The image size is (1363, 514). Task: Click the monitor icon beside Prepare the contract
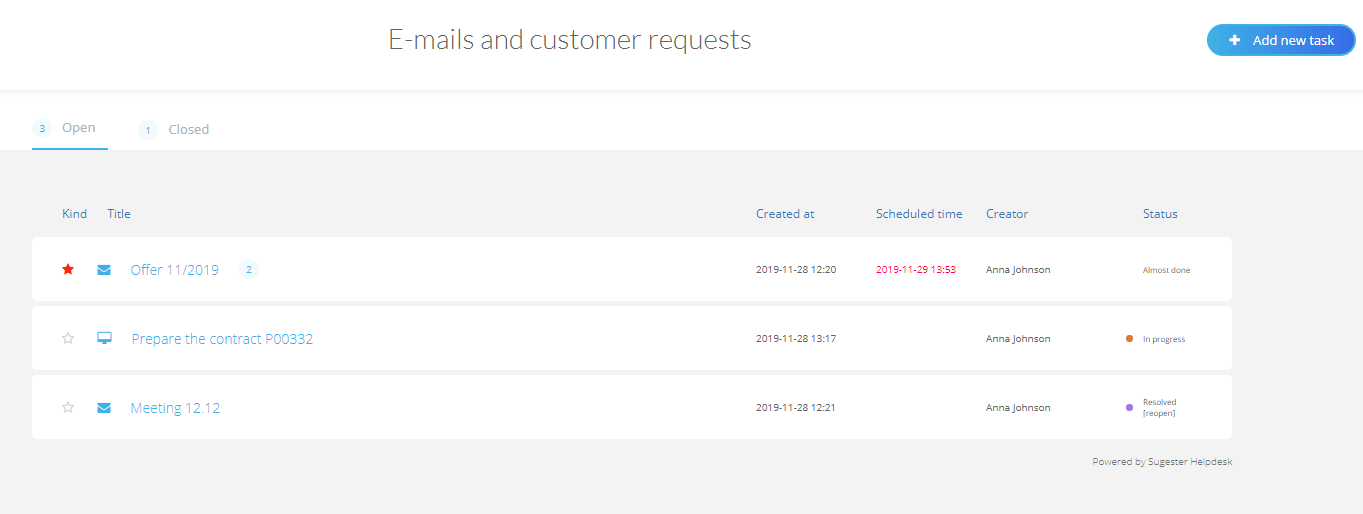point(104,339)
